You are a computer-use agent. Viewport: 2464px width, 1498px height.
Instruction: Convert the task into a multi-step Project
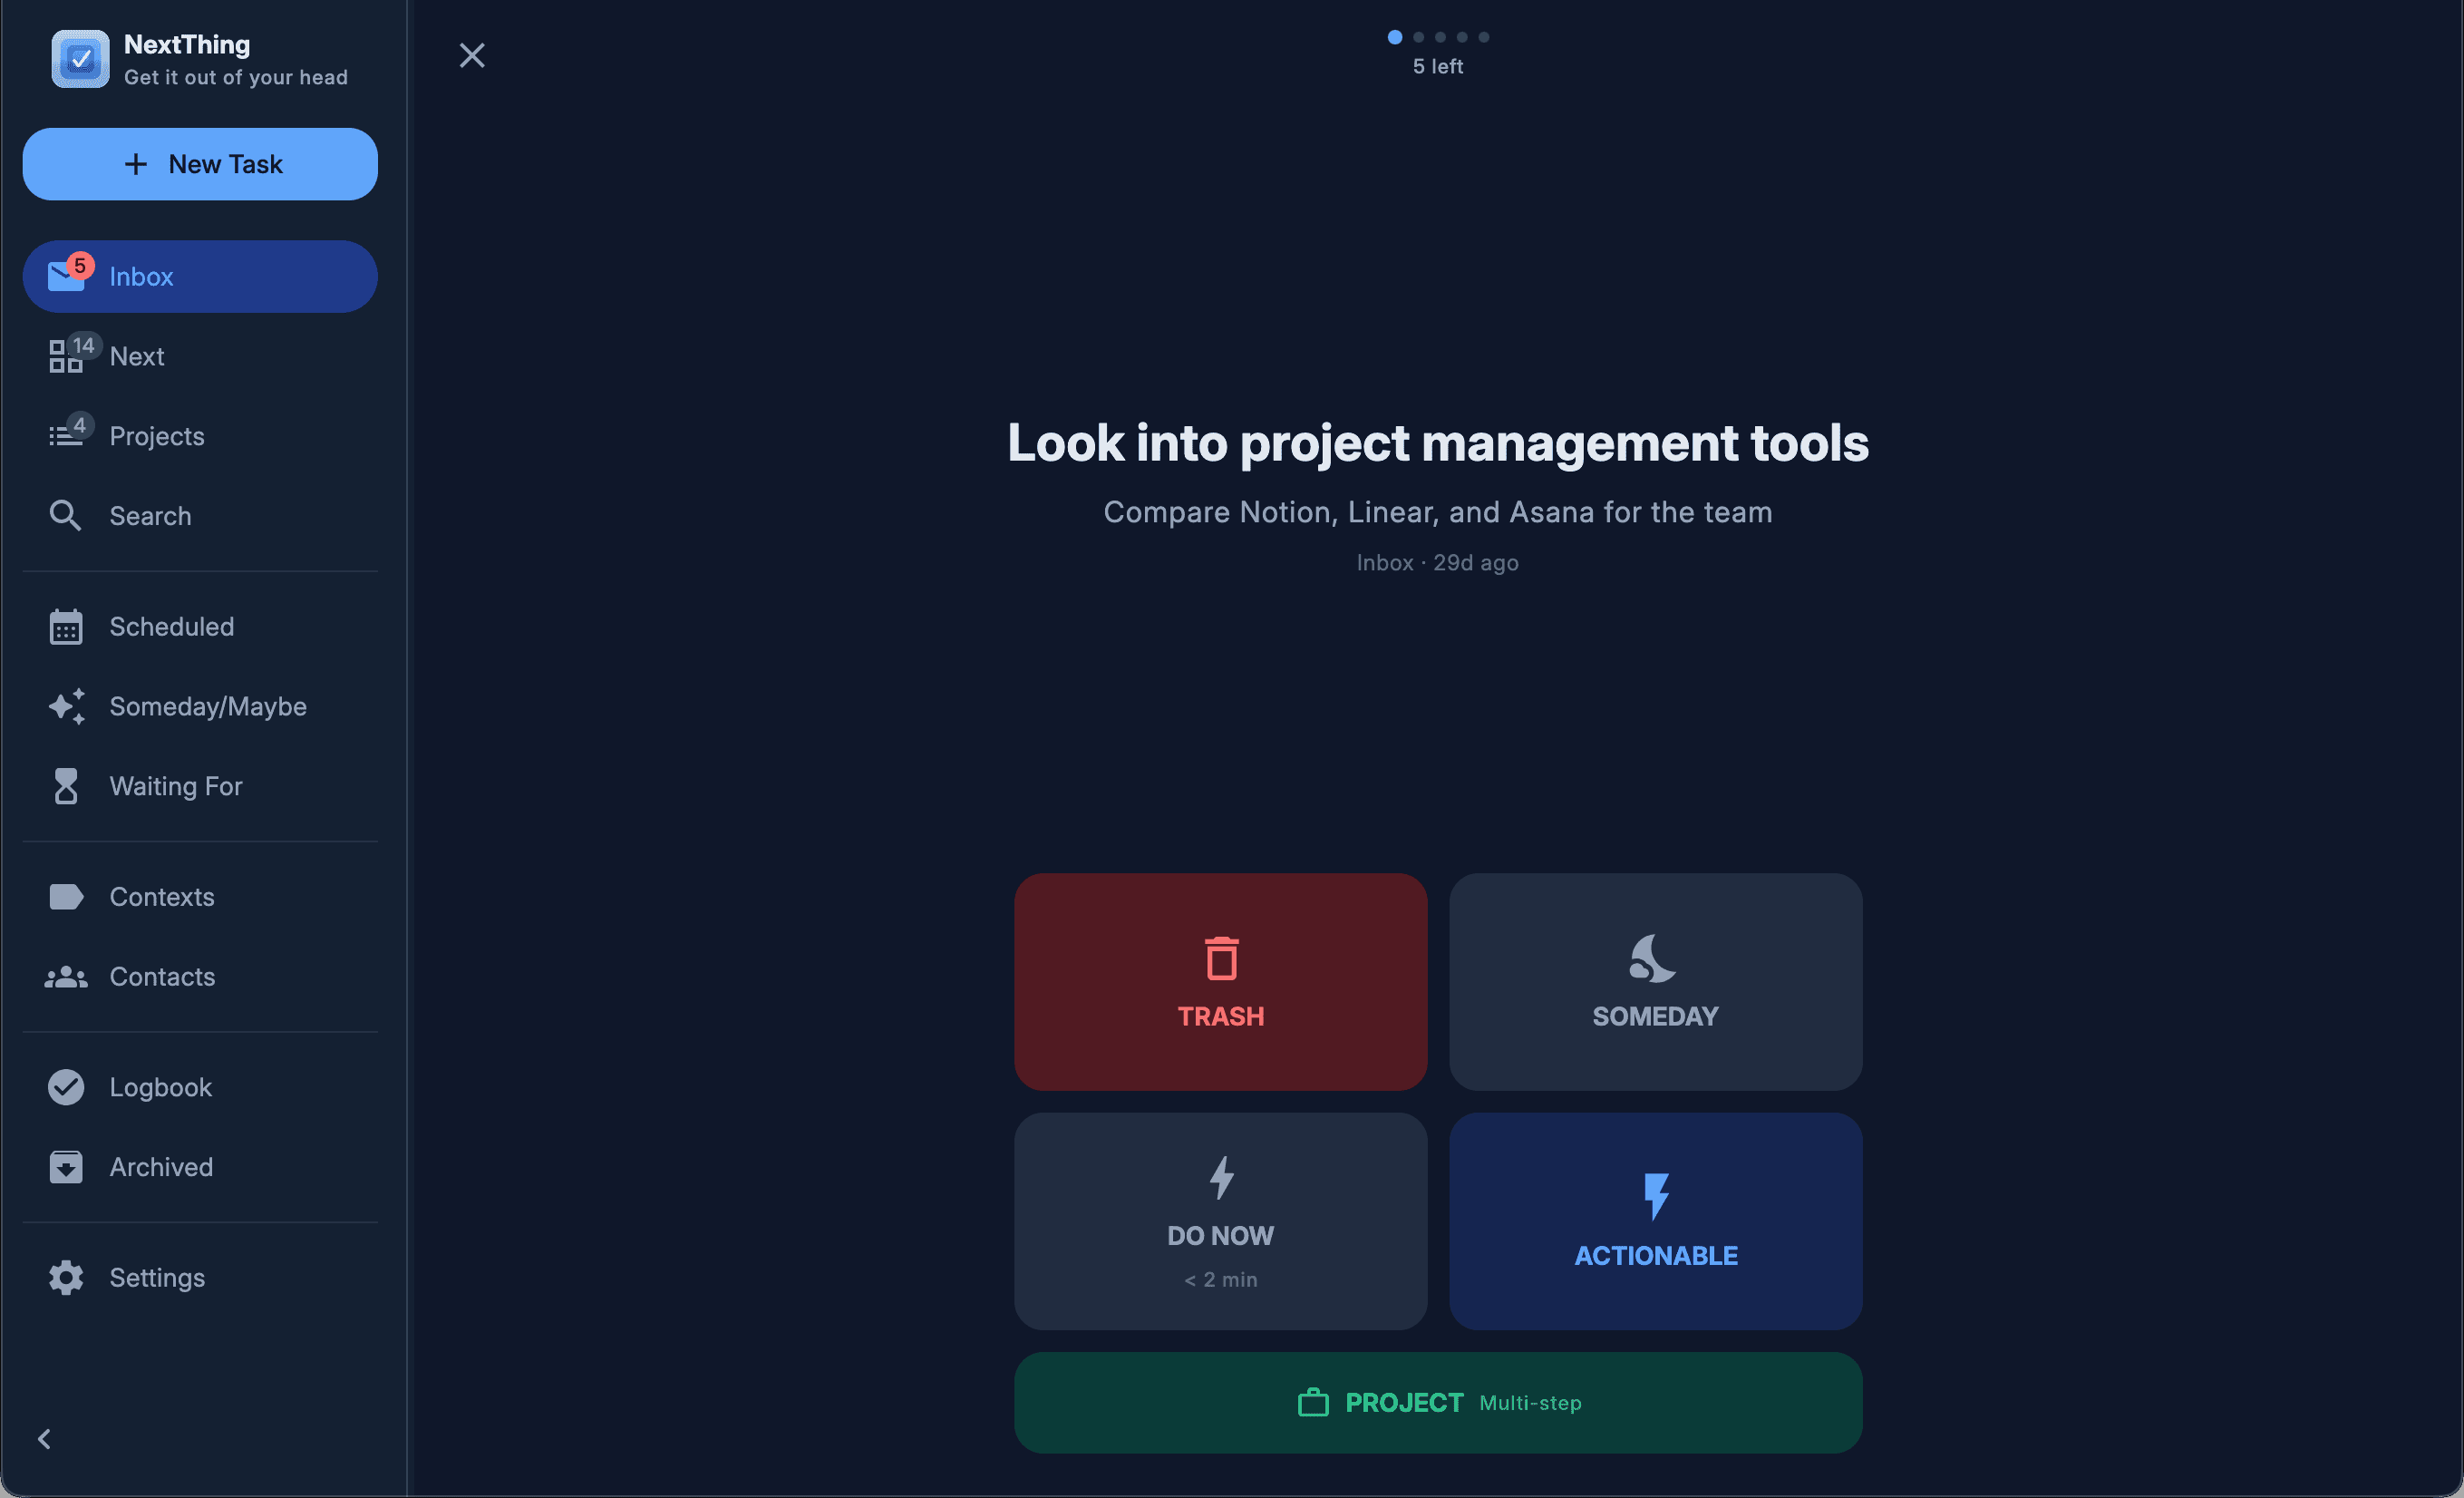click(1437, 1402)
